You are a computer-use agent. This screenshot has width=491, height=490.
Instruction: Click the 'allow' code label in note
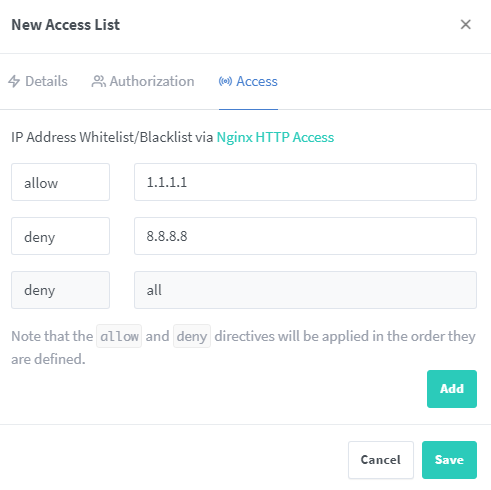tap(119, 336)
